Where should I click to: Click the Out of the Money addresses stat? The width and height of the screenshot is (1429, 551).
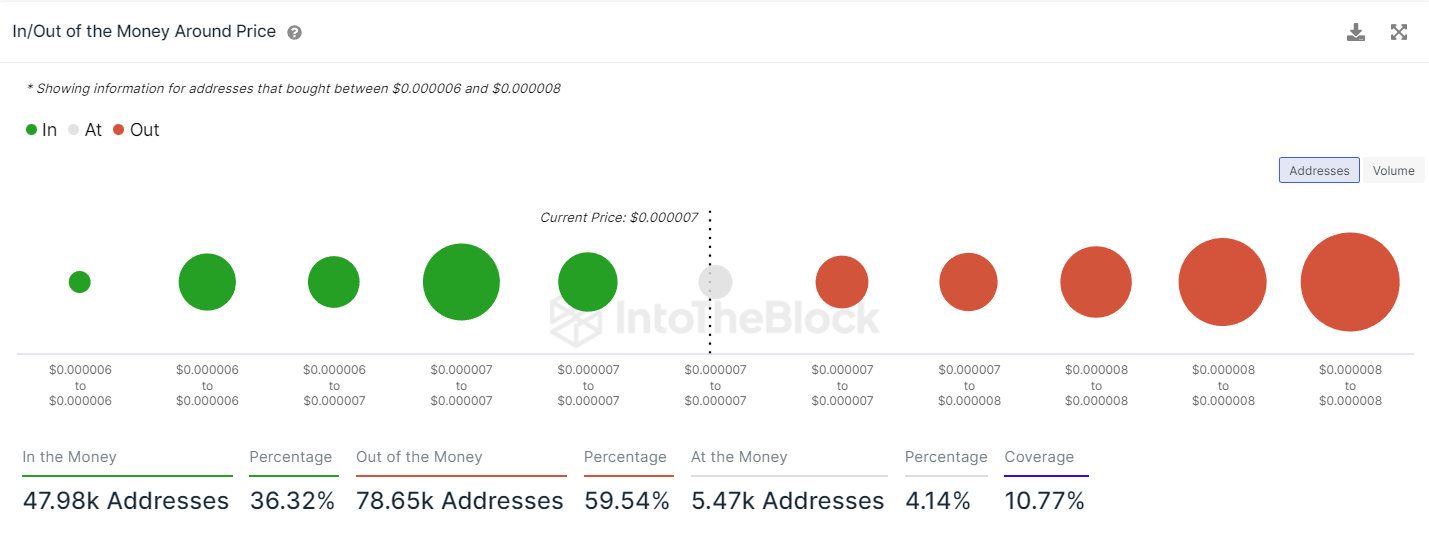460,500
